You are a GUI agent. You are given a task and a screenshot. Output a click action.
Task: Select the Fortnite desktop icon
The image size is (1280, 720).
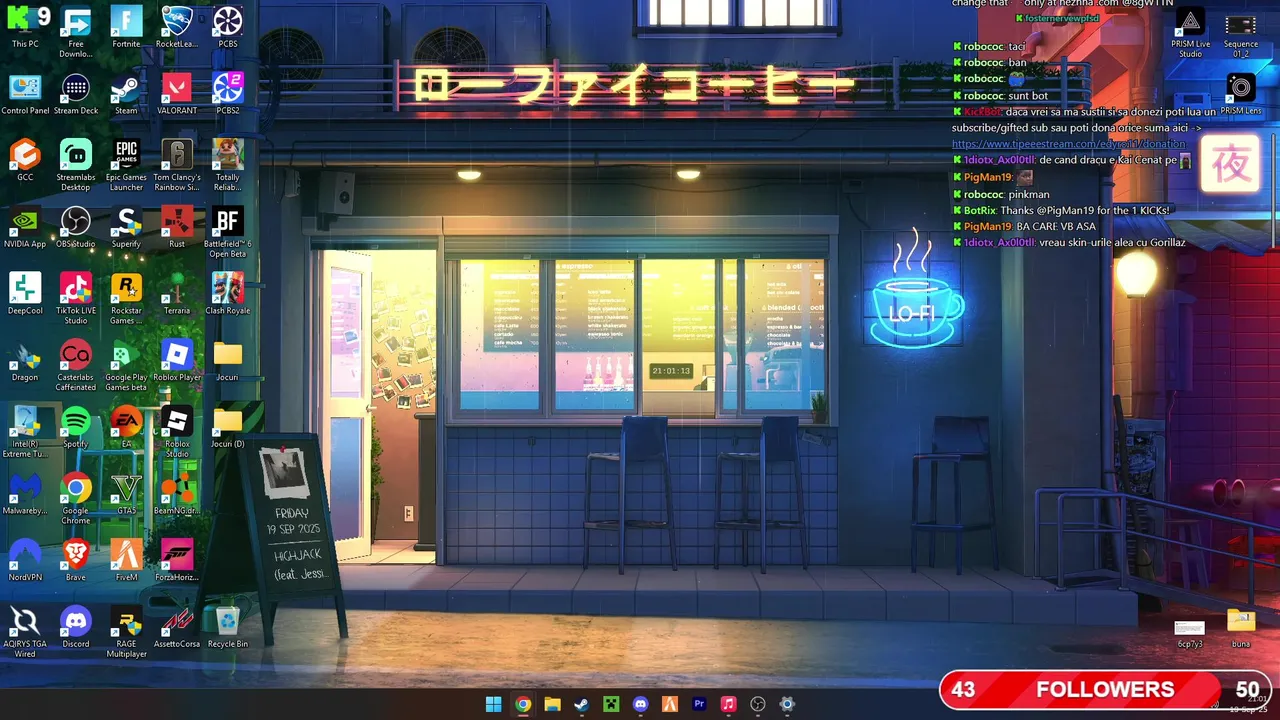click(126, 28)
